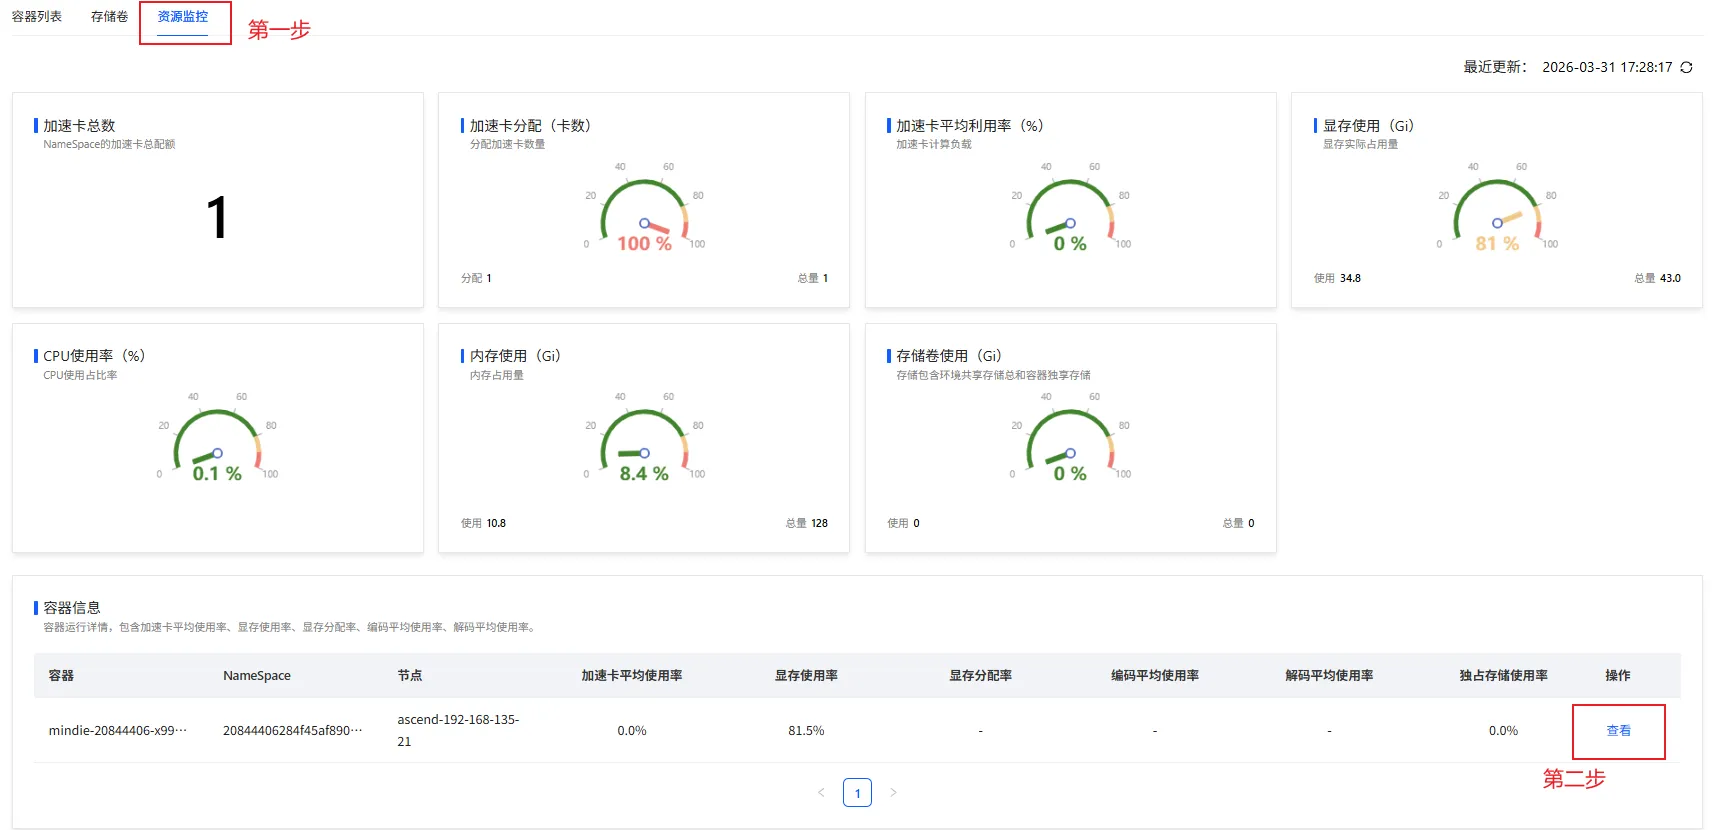The width and height of the screenshot is (1714, 830).
Task: Click the container name mindie-20844406-x99…
Action: (x=118, y=731)
